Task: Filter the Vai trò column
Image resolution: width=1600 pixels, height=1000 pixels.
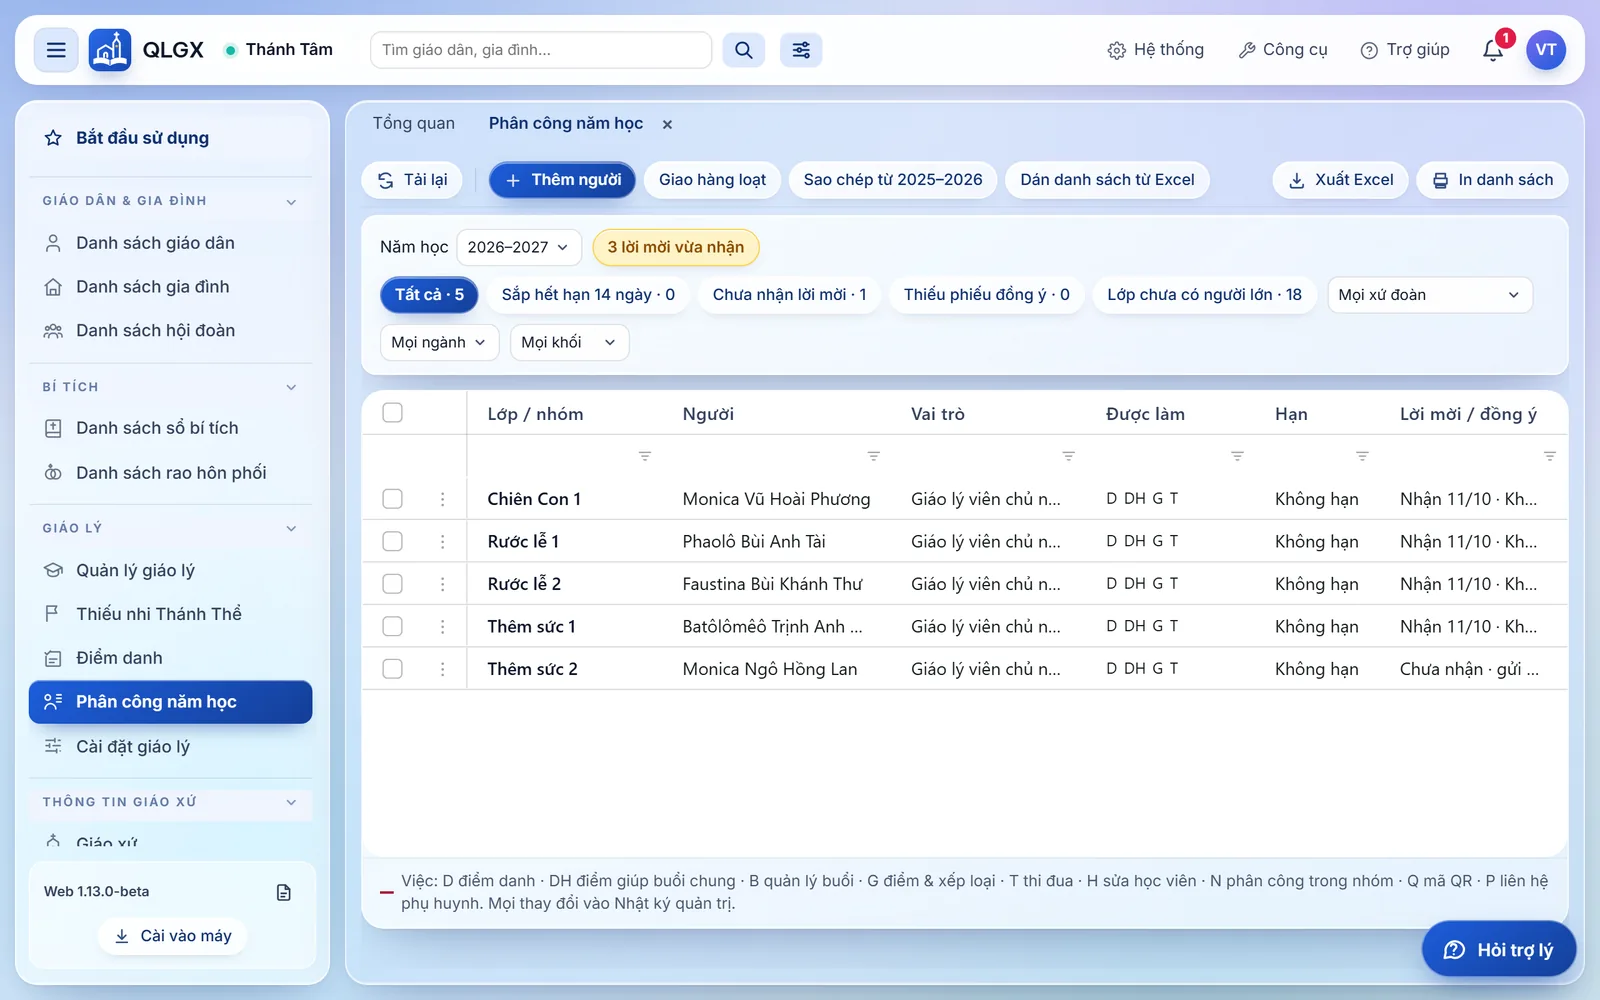Action: (1069, 456)
